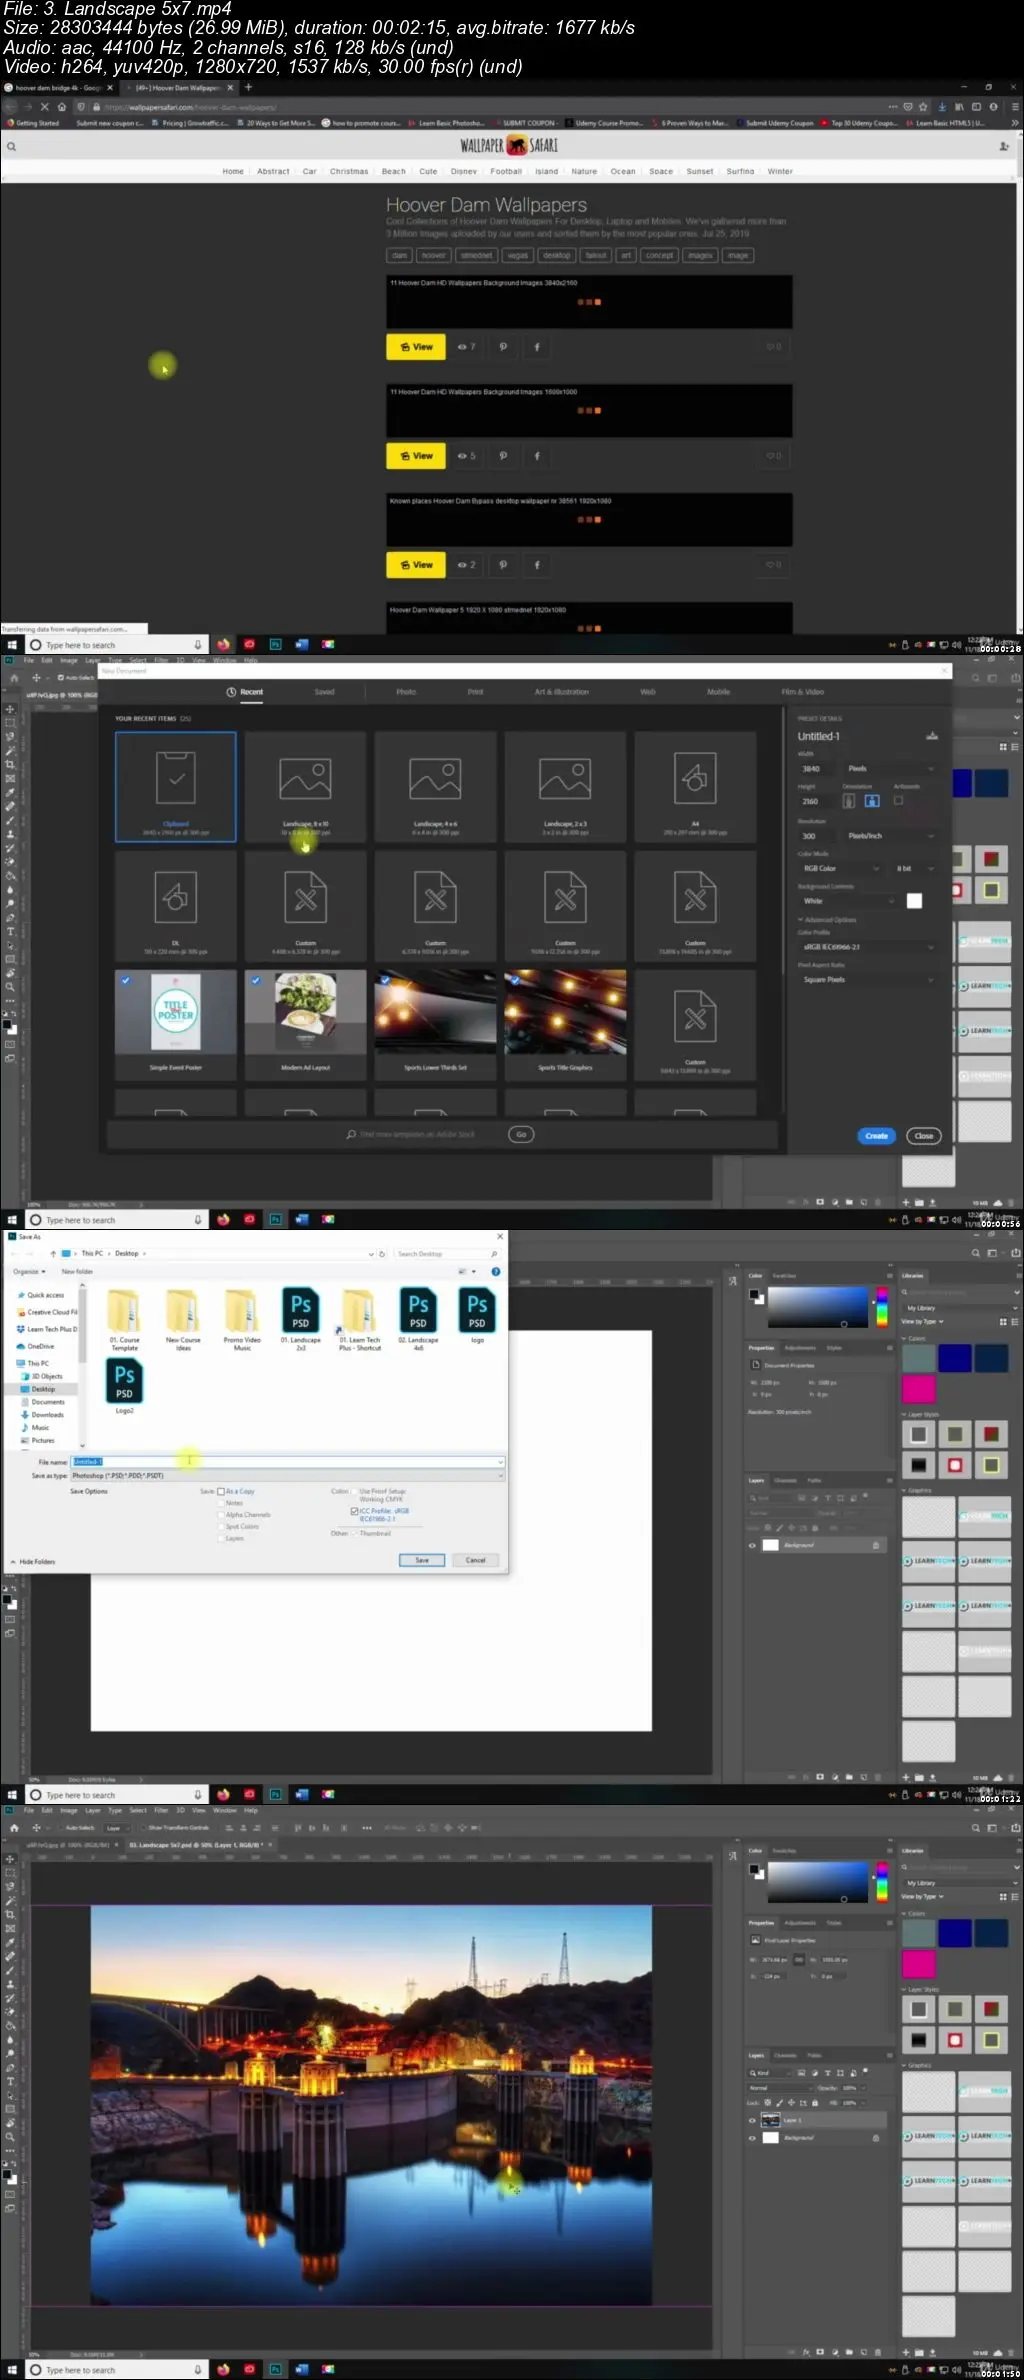Click the hue slider in bottom frame Color panel

[x=882, y=1882]
